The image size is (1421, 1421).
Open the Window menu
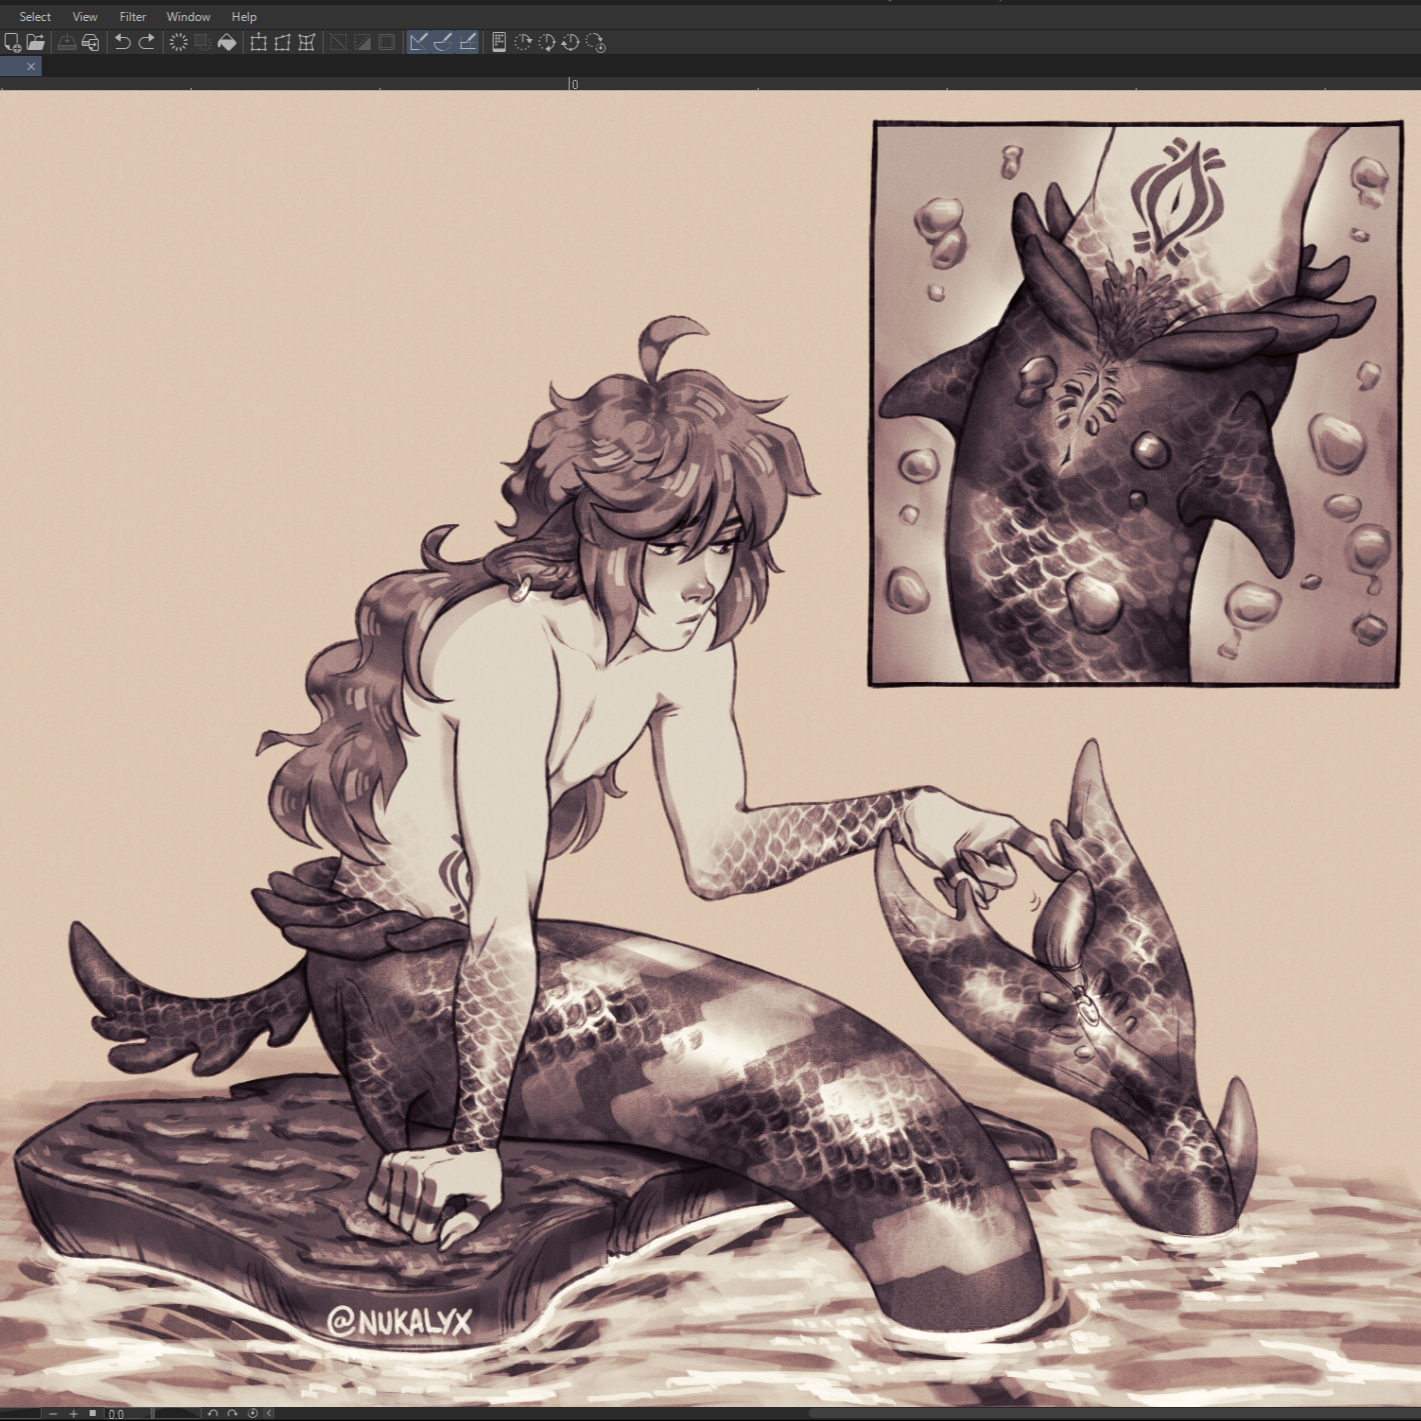coord(188,17)
